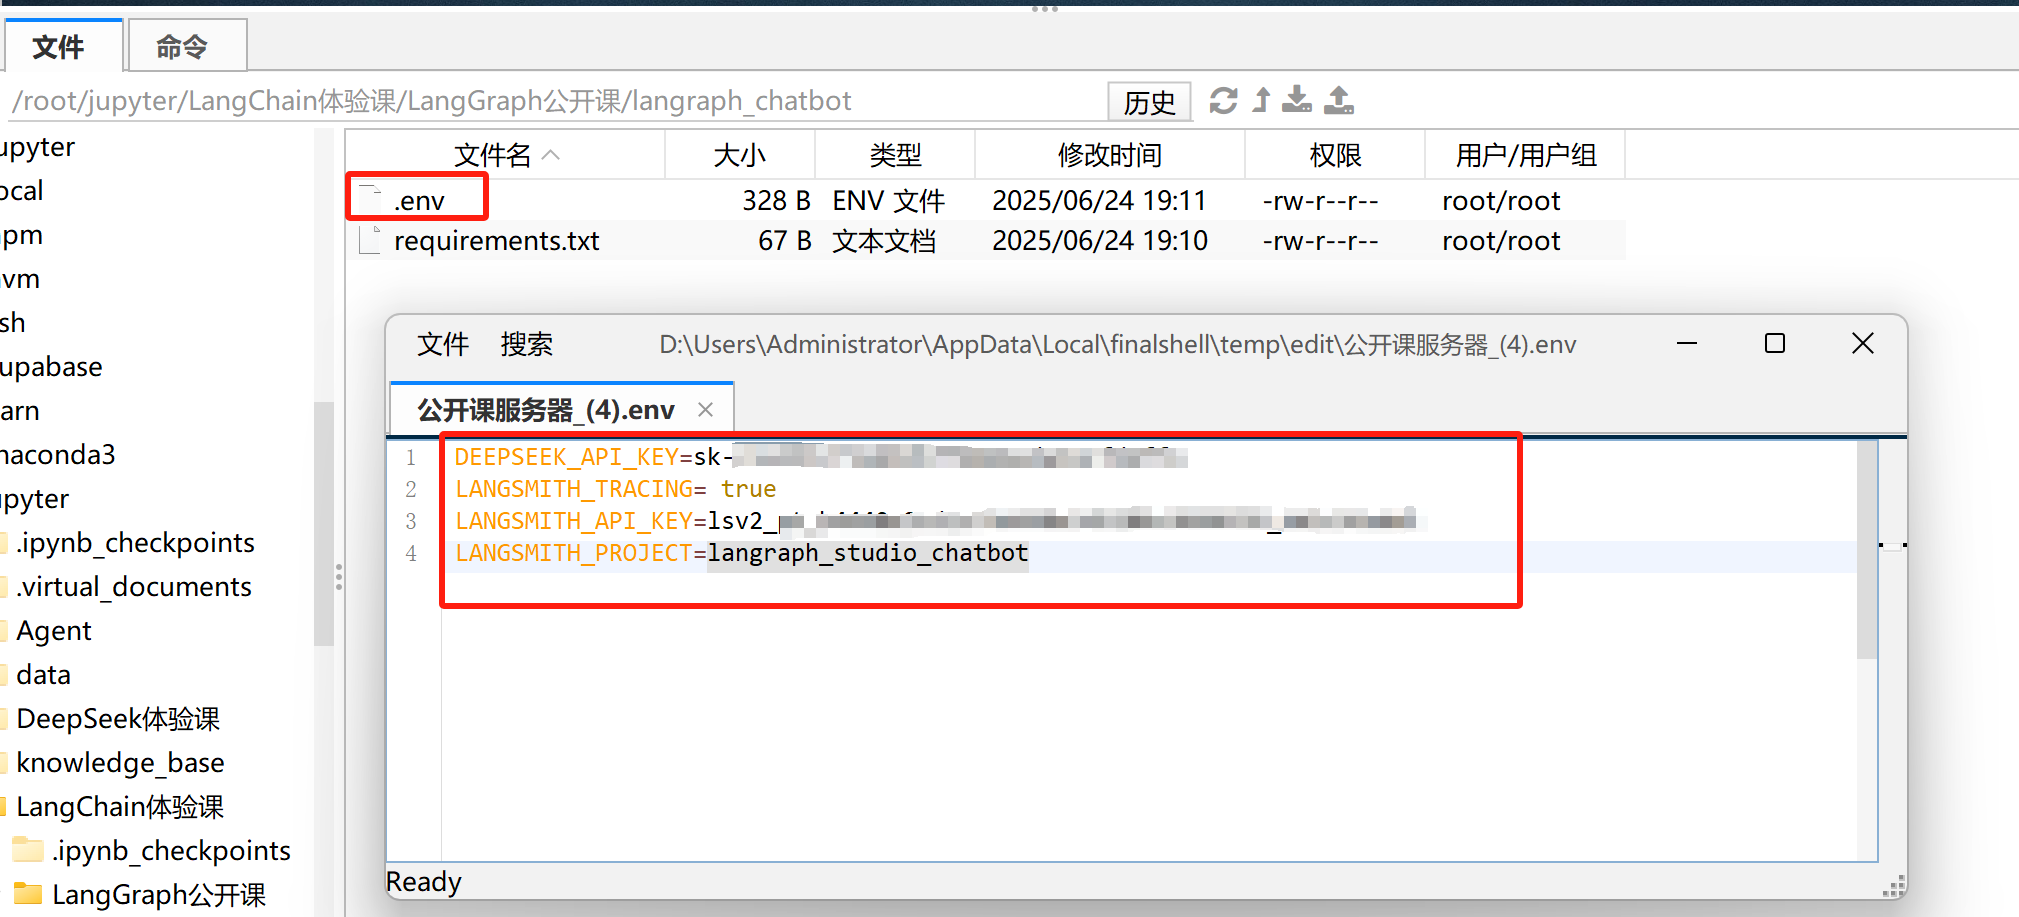Click the upload file icon

tap(1339, 100)
